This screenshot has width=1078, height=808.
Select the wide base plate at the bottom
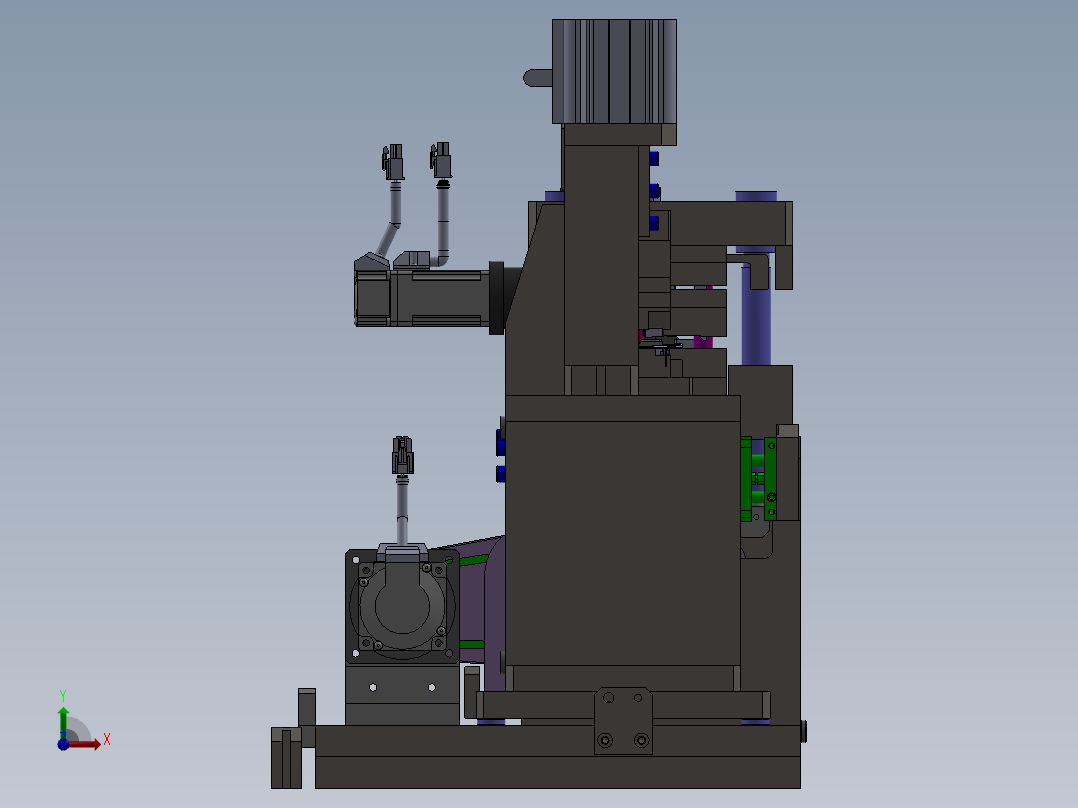pyautogui.click(x=558, y=756)
